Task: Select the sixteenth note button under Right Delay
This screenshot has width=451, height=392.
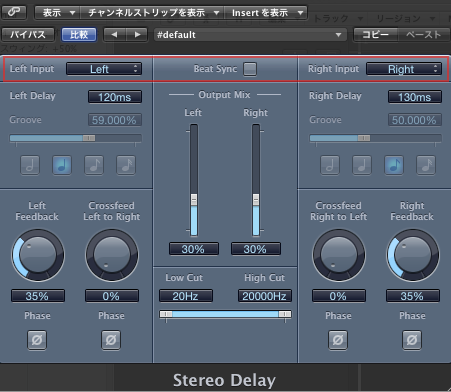Action: tap(426, 165)
